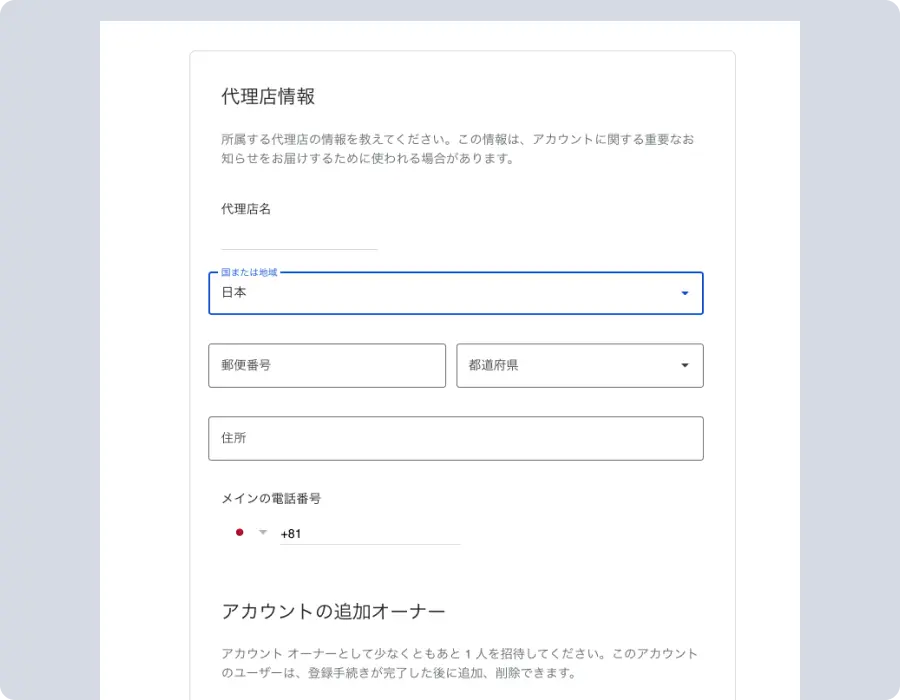
Task: Click the アカウントの追加オーナー heading
Action: tap(333, 611)
